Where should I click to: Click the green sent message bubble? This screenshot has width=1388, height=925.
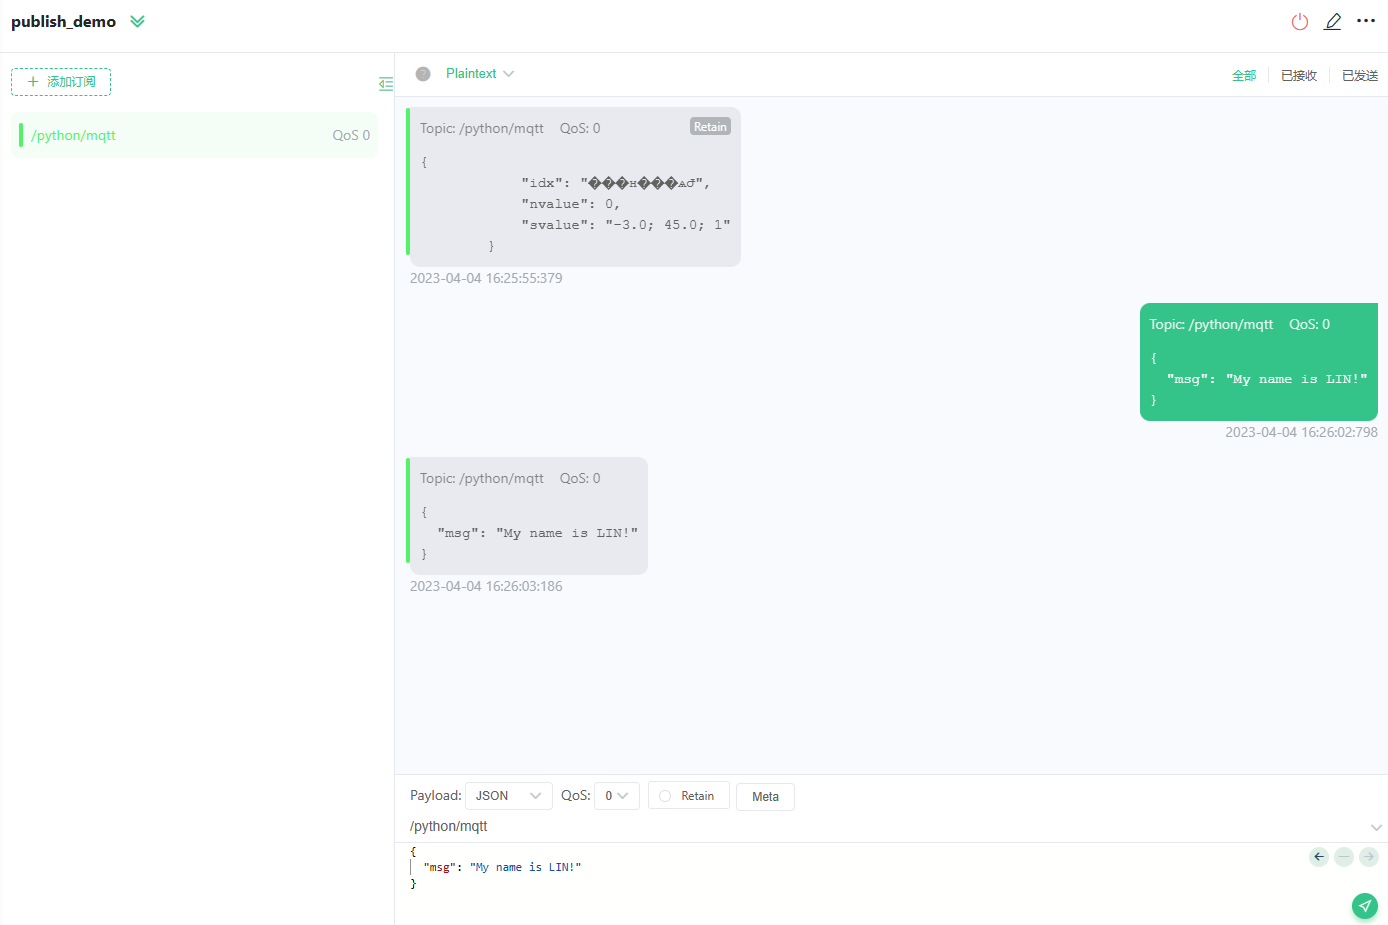click(x=1259, y=362)
